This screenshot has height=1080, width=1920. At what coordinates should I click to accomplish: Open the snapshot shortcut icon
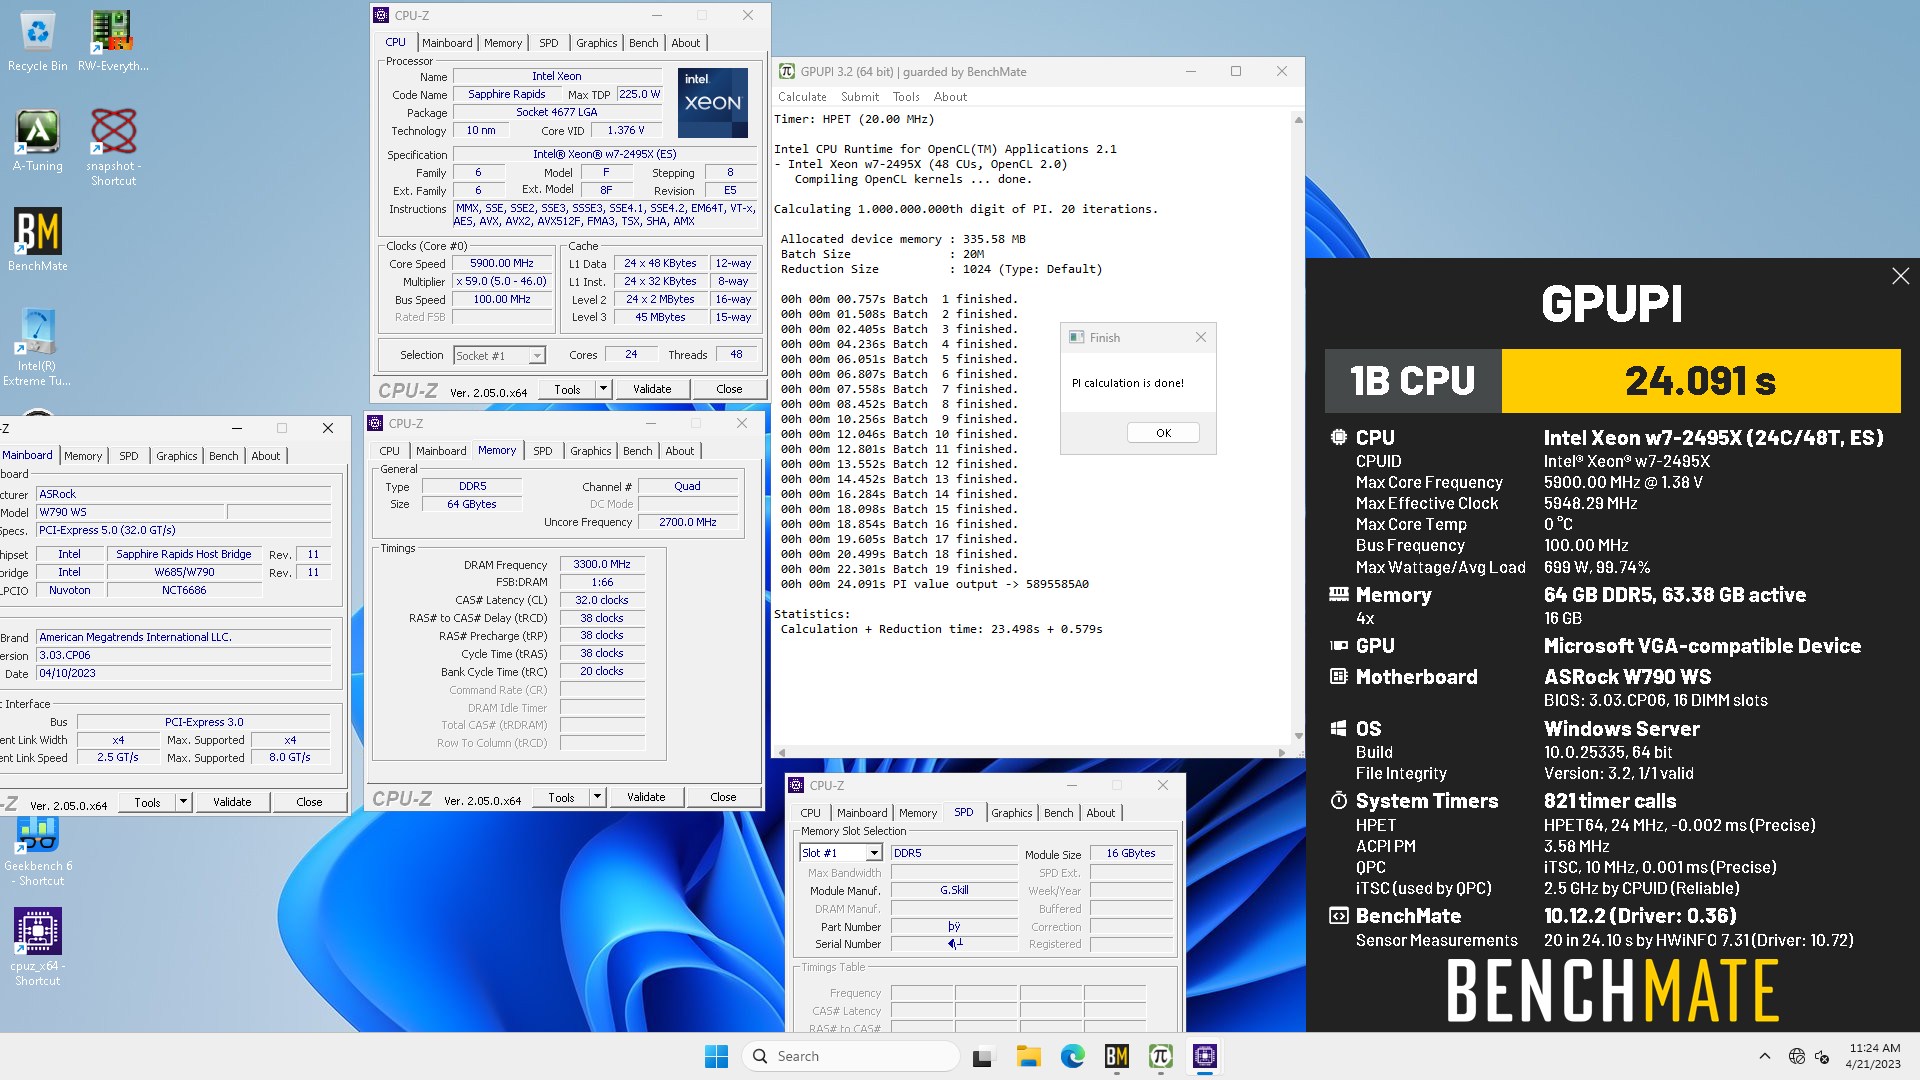click(x=113, y=147)
